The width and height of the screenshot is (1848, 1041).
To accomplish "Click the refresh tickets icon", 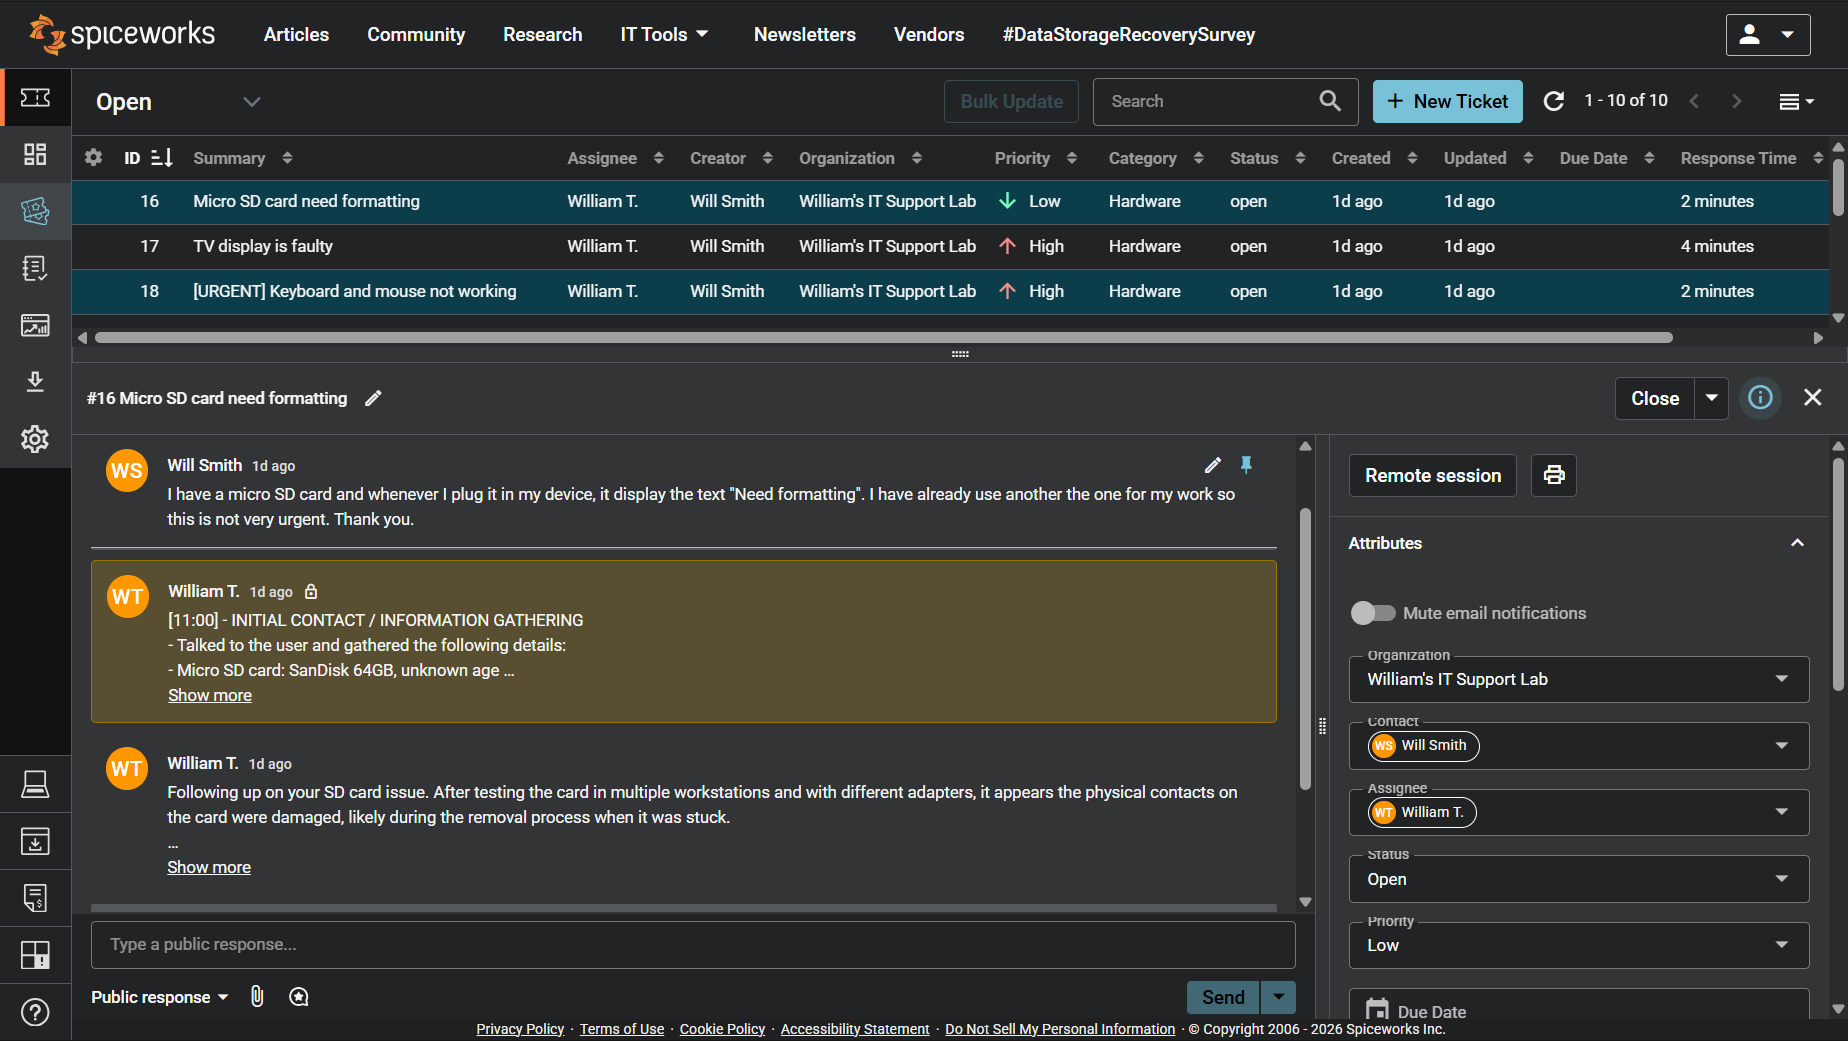I will tap(1553, 101).
